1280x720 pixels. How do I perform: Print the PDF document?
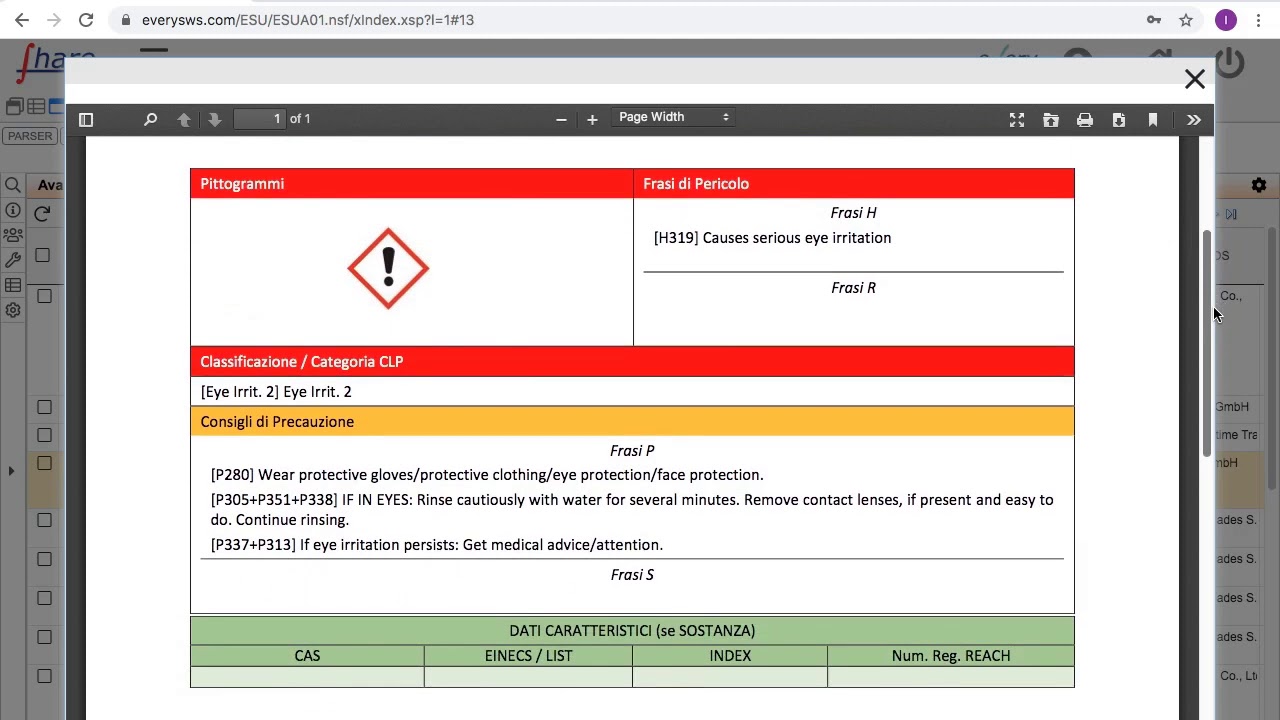click(x=1085, y=120)
